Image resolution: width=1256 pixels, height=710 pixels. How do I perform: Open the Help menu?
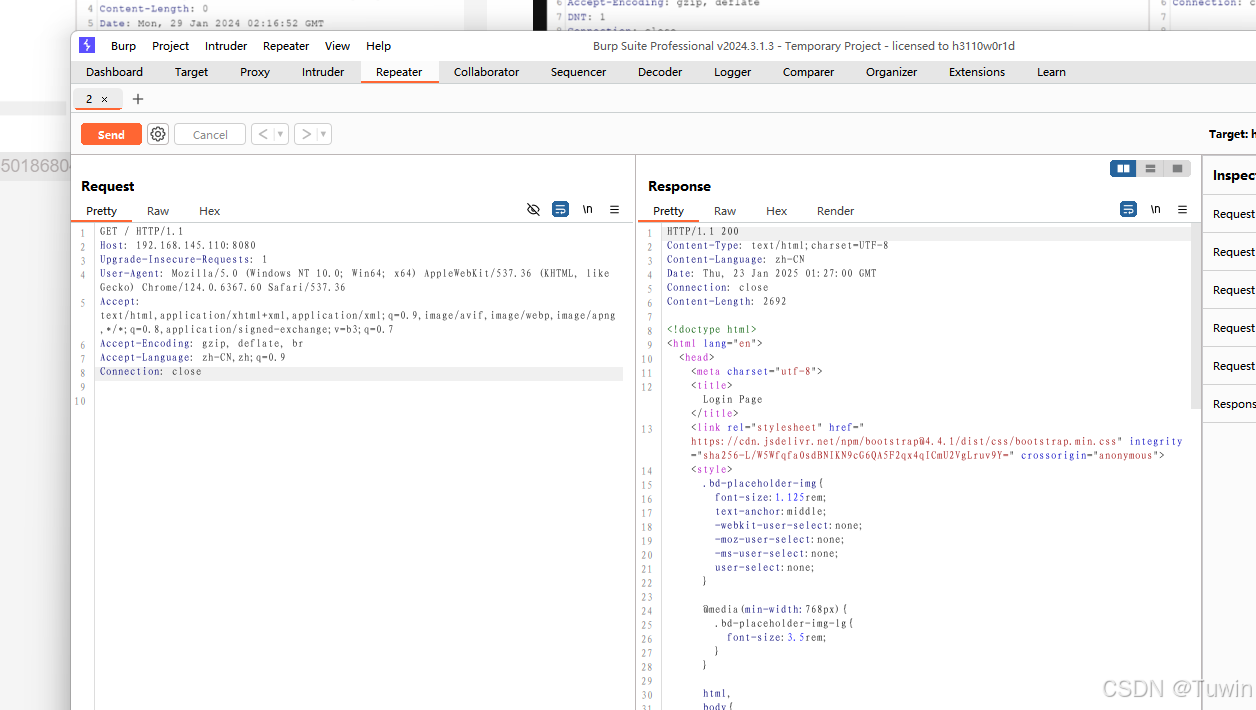click(379, 46)
